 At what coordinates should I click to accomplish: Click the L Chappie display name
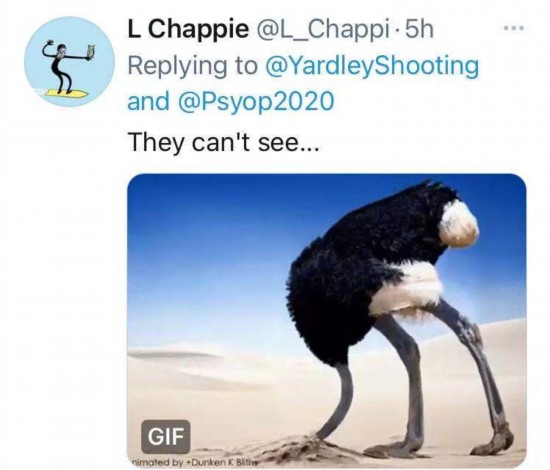[188, 28]
